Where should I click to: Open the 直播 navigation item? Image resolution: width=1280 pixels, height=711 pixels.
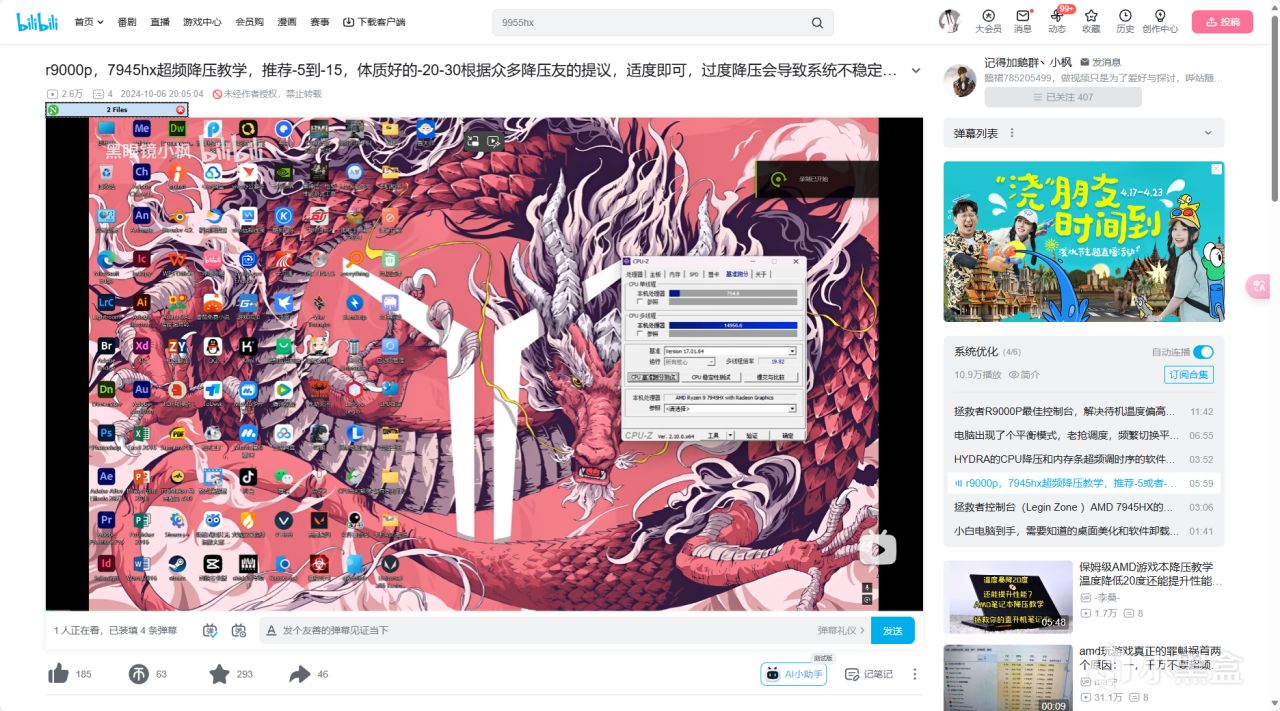[160, 22]
